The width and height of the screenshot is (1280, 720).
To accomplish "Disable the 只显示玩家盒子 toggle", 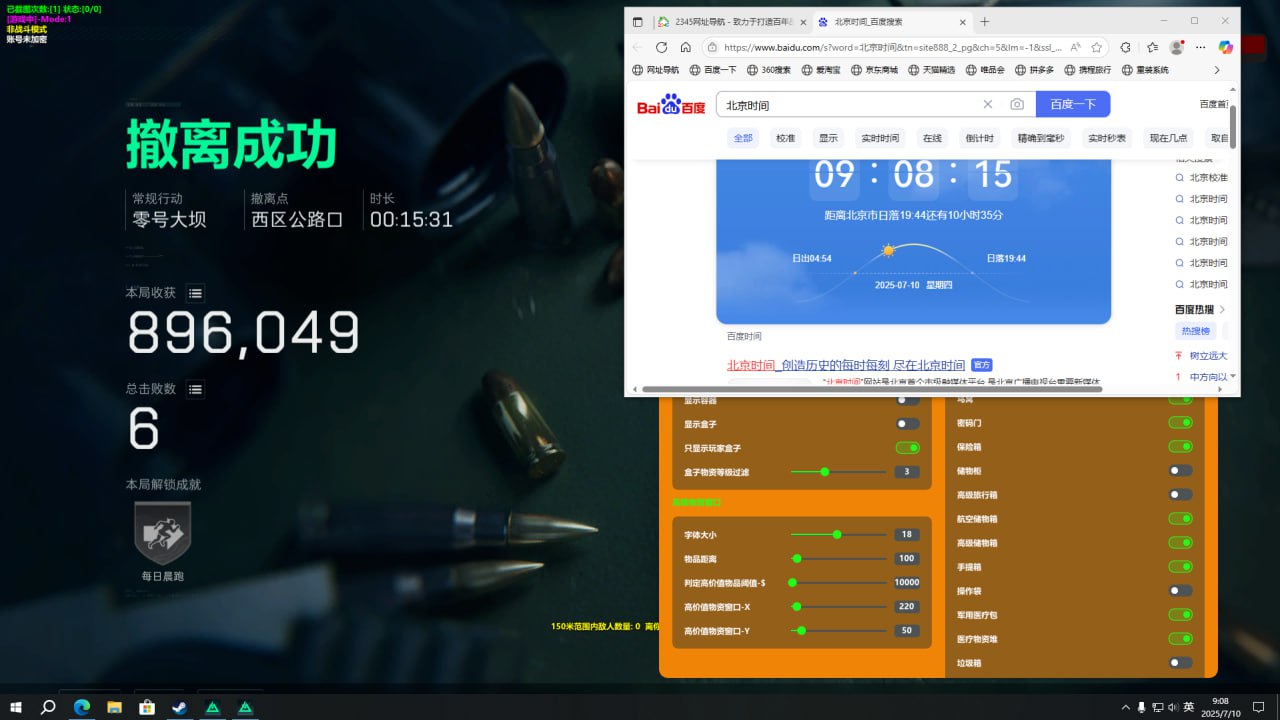I will click(x=907, y=448).
